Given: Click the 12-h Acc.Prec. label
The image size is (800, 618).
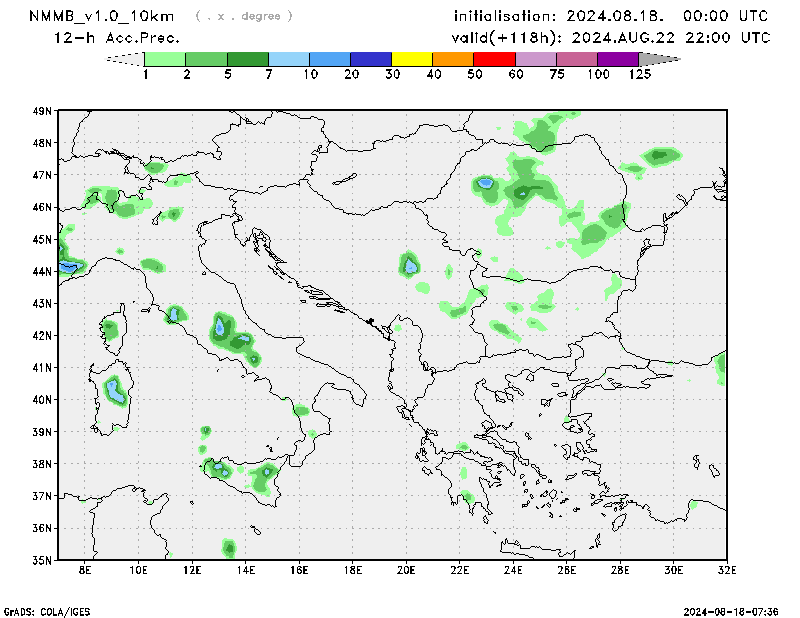Looking at the screenshot, I should 117,37.
